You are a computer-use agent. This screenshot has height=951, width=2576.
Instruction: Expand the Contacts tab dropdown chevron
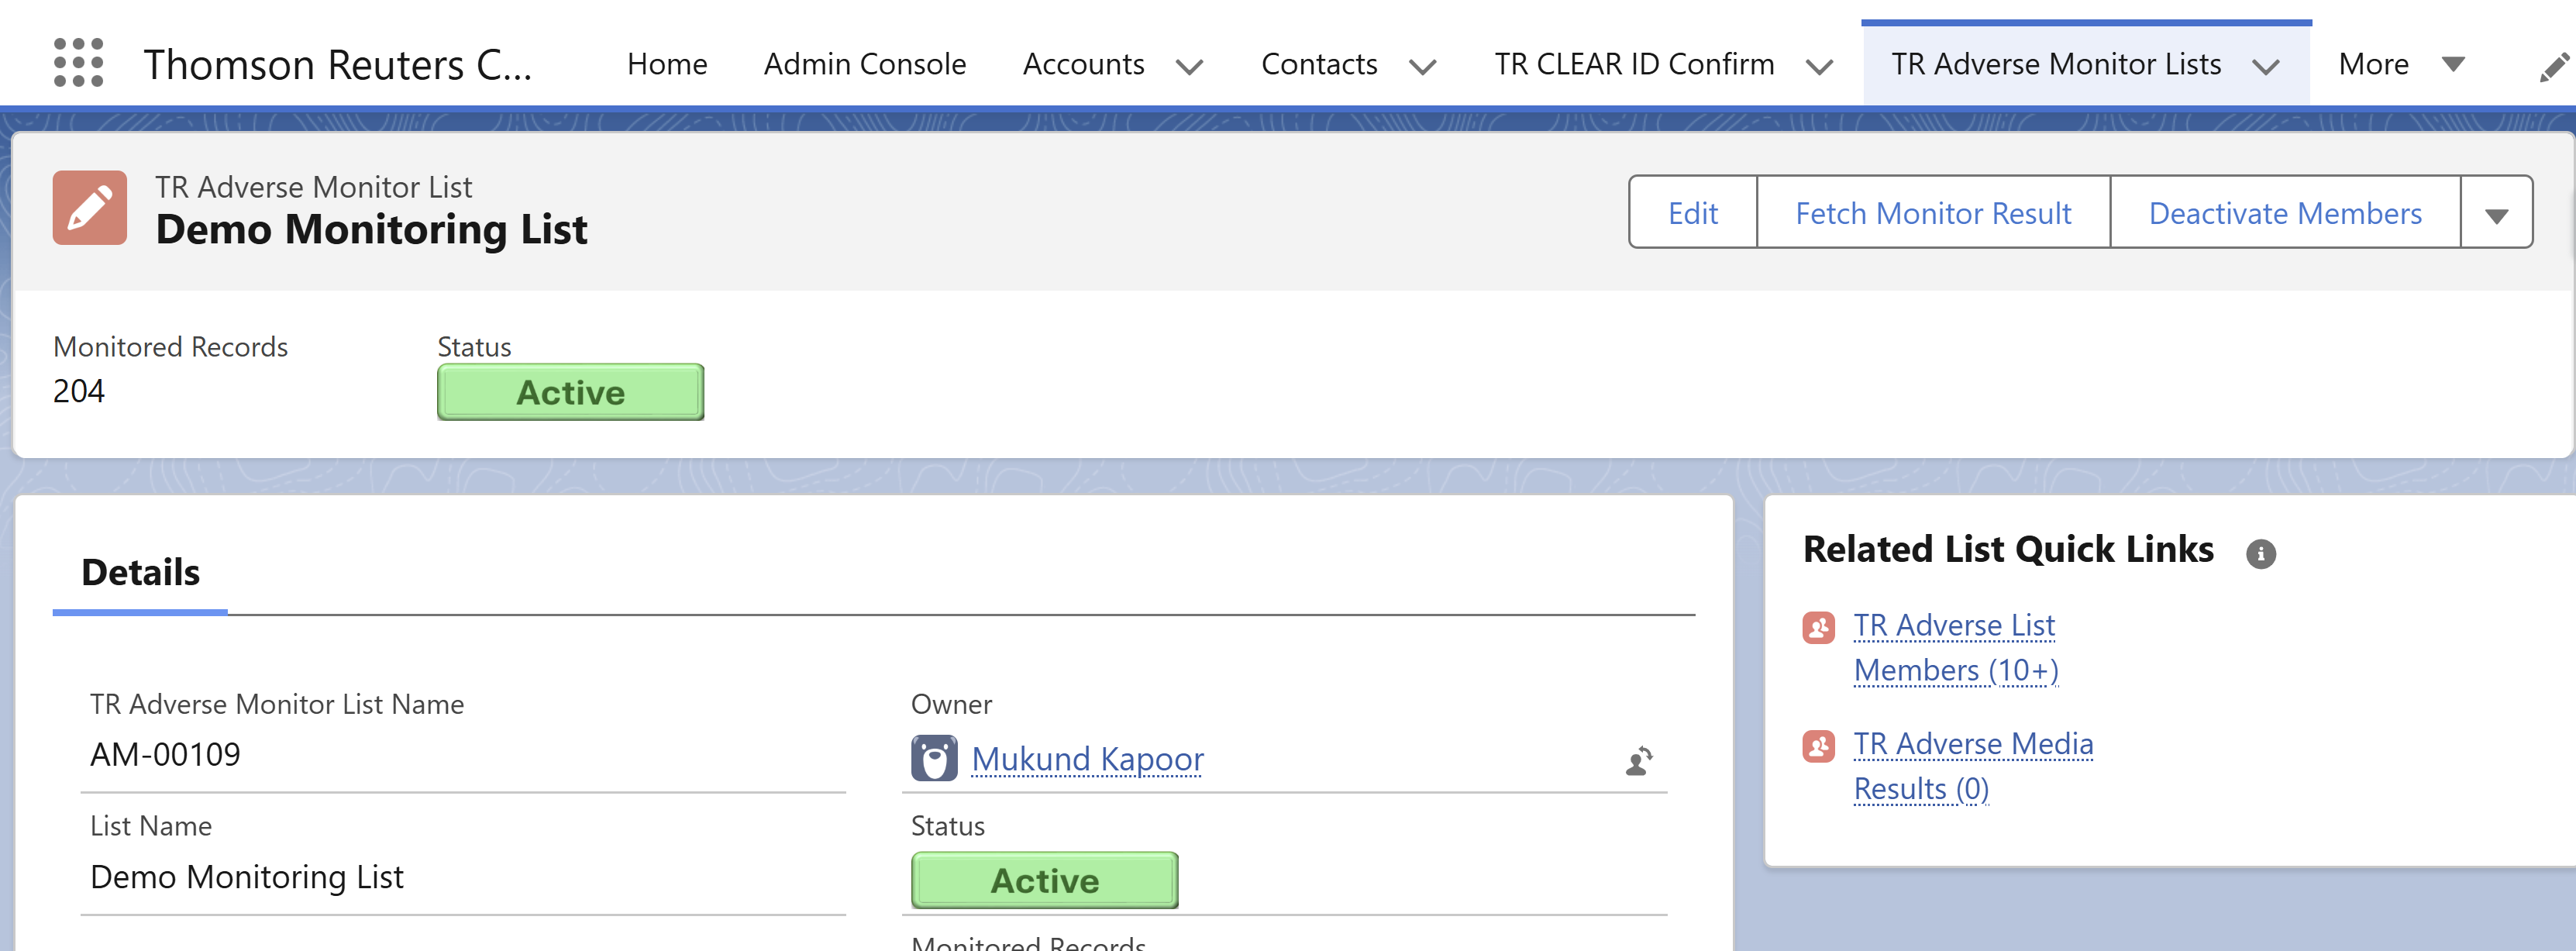click(x=1422, y=67)
